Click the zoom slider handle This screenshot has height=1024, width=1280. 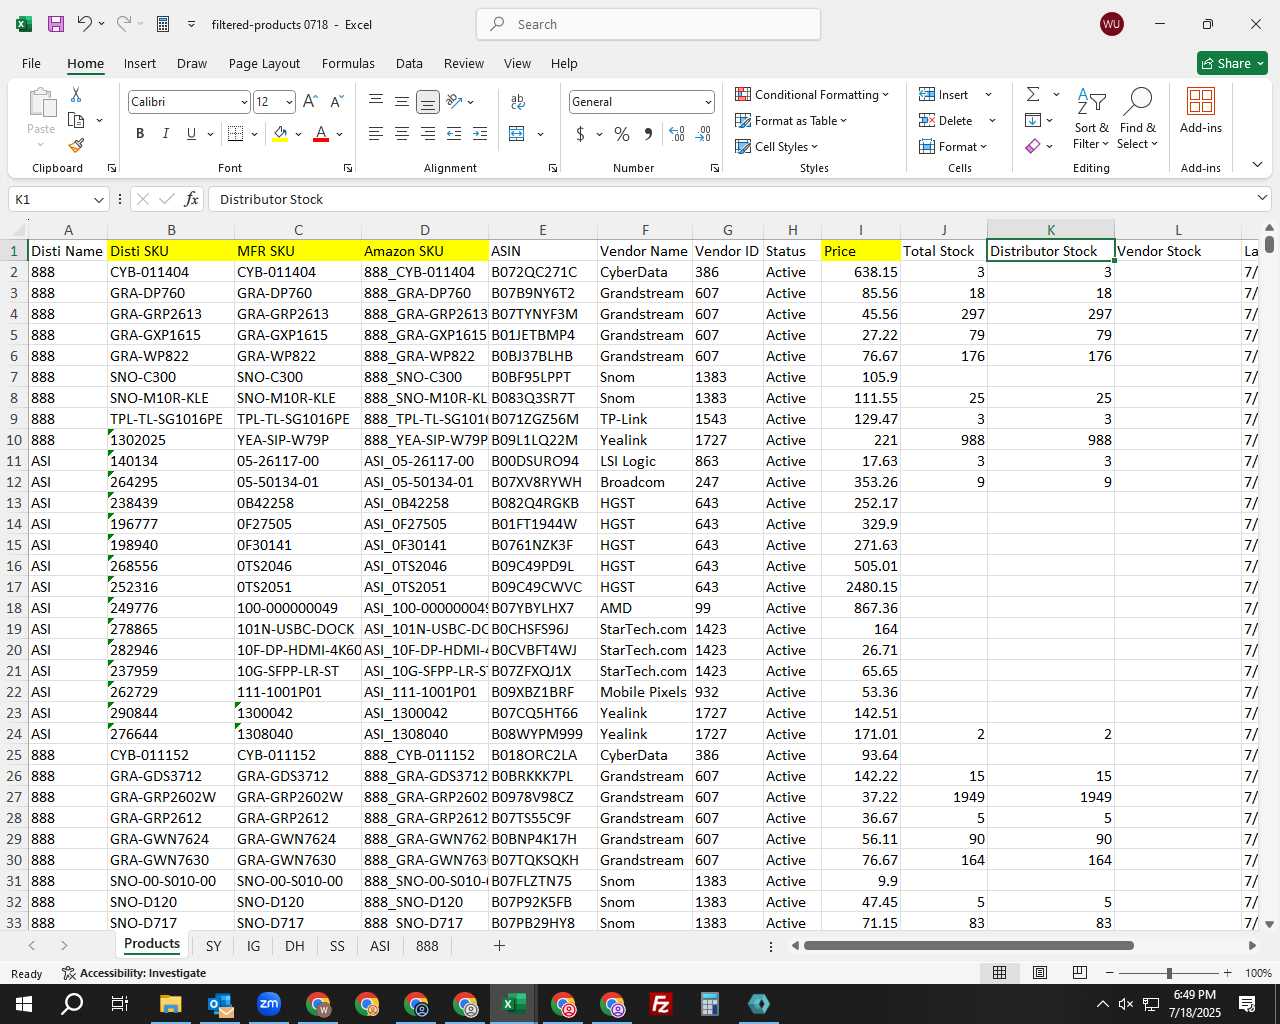[1169, 973]
